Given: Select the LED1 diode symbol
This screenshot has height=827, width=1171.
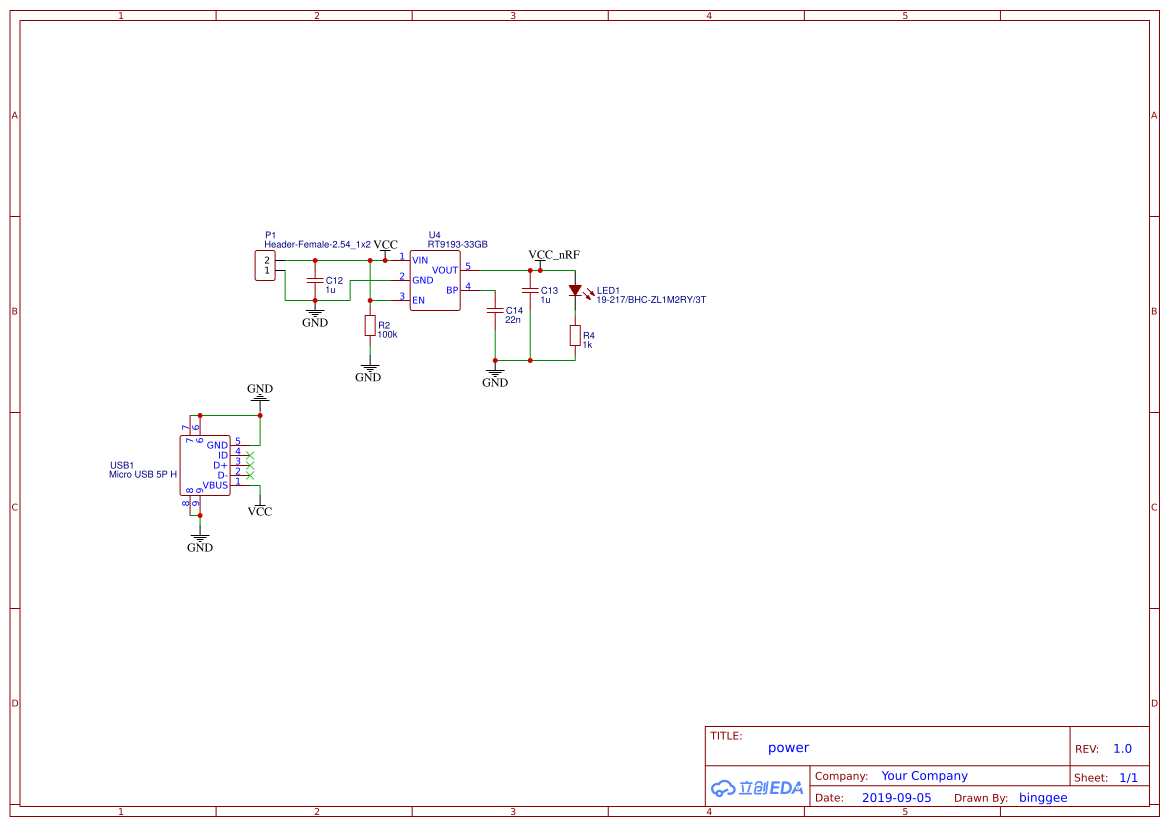Looking at the screenshot, I should coord(575,291).
